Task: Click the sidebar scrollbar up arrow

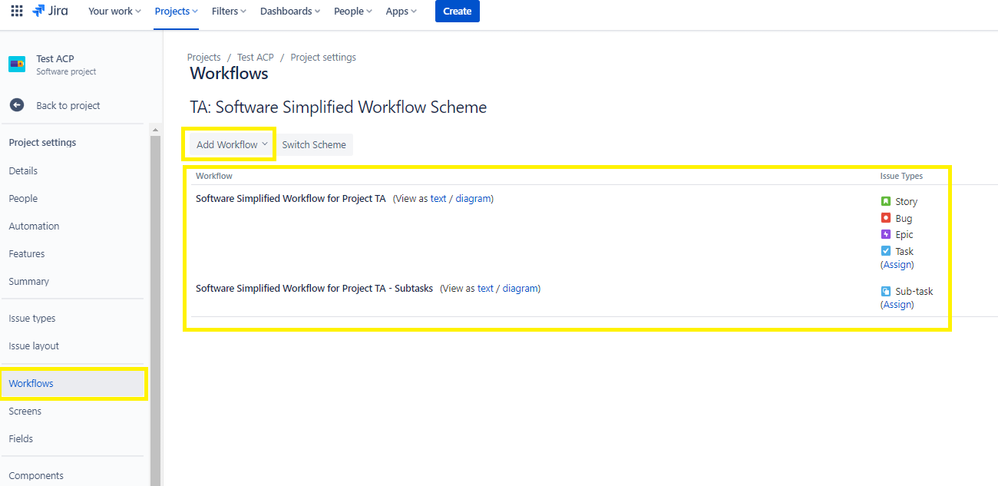Action: pyautogui.click(x=155, y=130)
